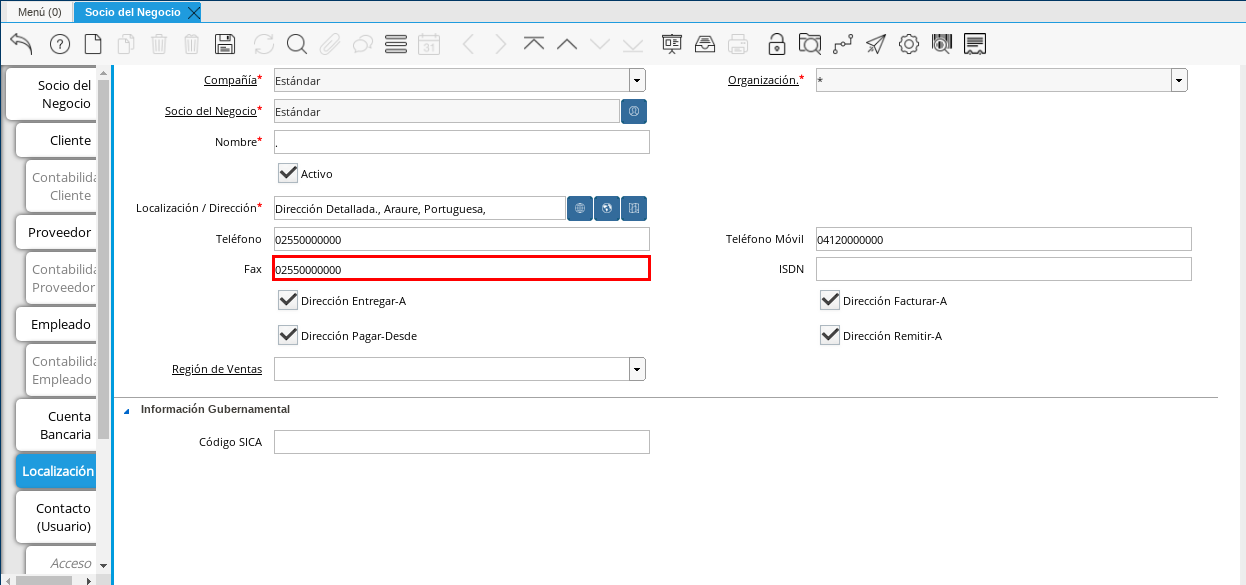
Task: Click the Undo changes arrow icon
Action: (x=21, y=44)
